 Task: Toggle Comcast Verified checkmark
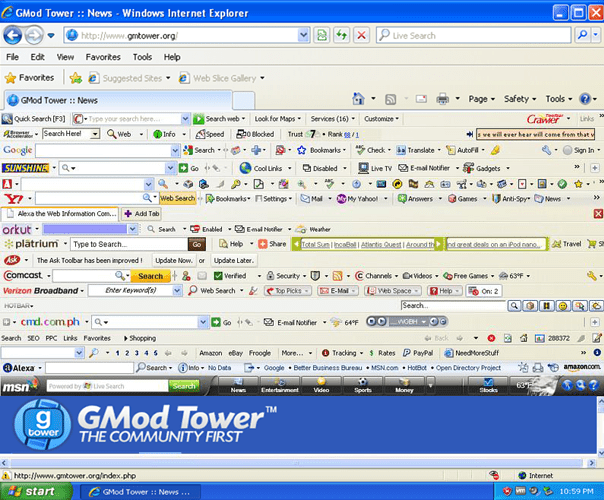(230, 276)
